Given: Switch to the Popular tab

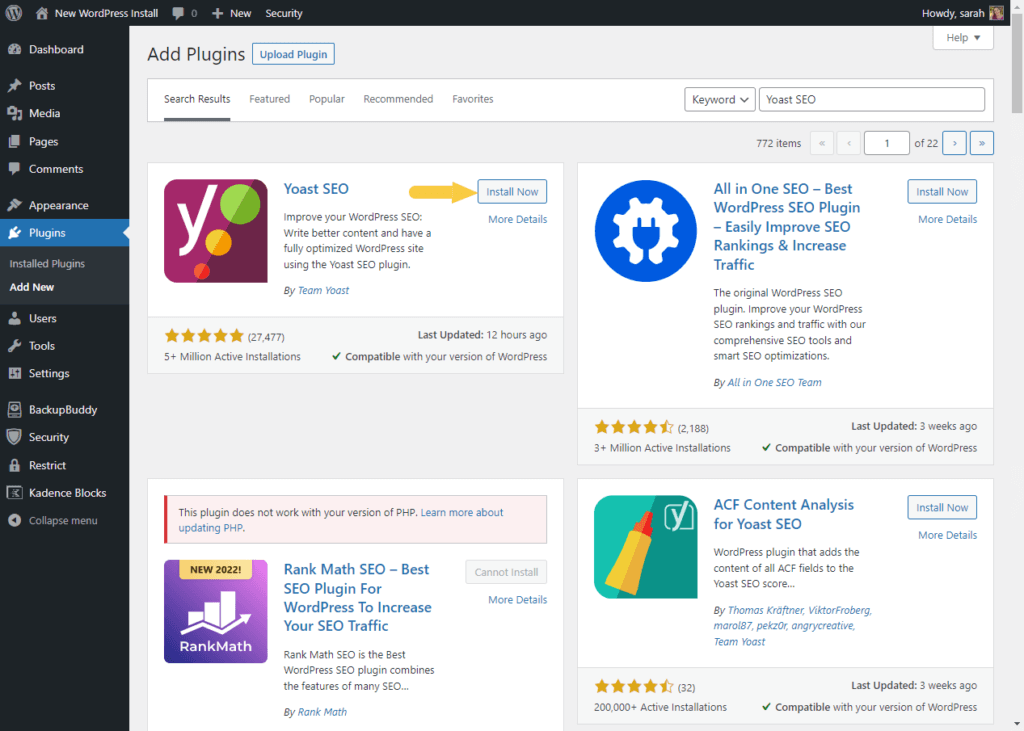Looking at the screenshot, I should [326, 99].
